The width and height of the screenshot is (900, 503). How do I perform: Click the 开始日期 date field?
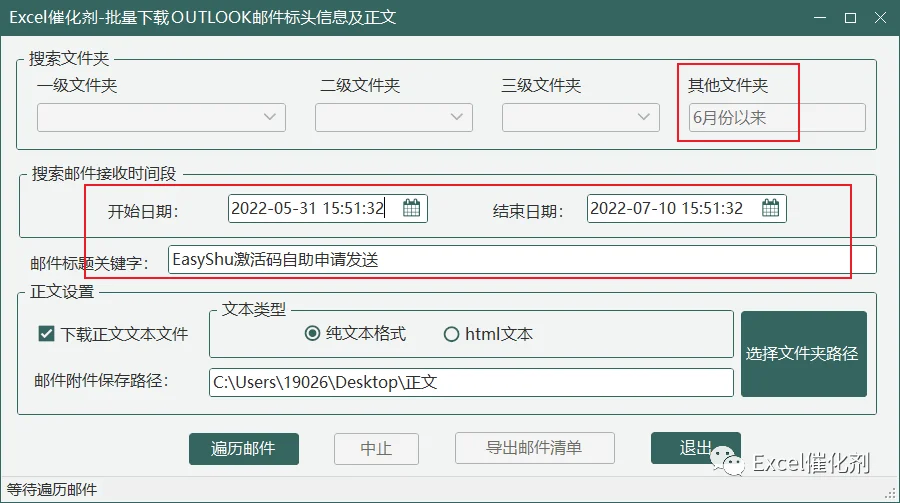point(328,208)
